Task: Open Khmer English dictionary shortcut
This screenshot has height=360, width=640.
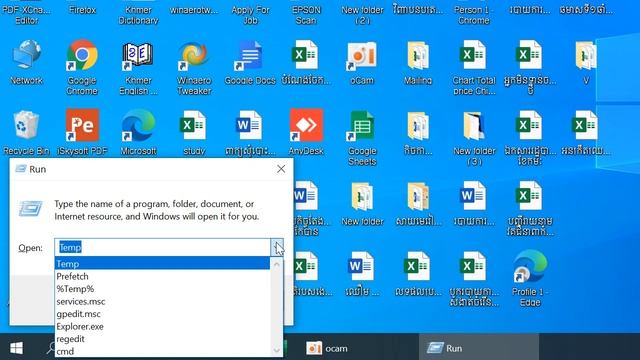Action: (138, 67)
